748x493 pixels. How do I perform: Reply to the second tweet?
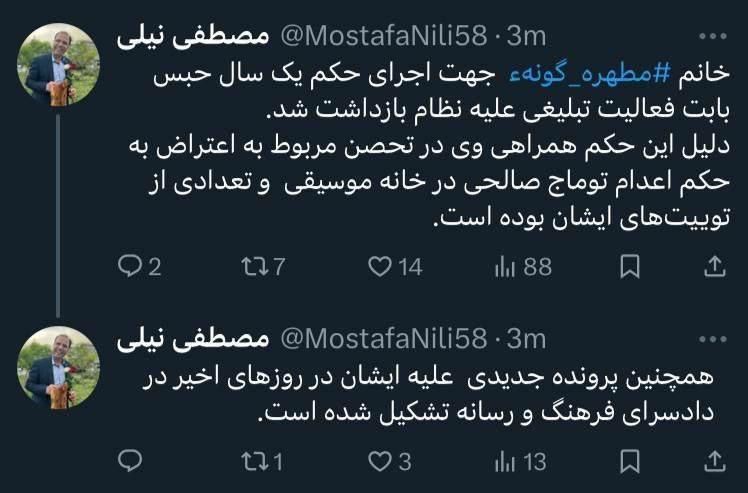click(x=130, y=461)
